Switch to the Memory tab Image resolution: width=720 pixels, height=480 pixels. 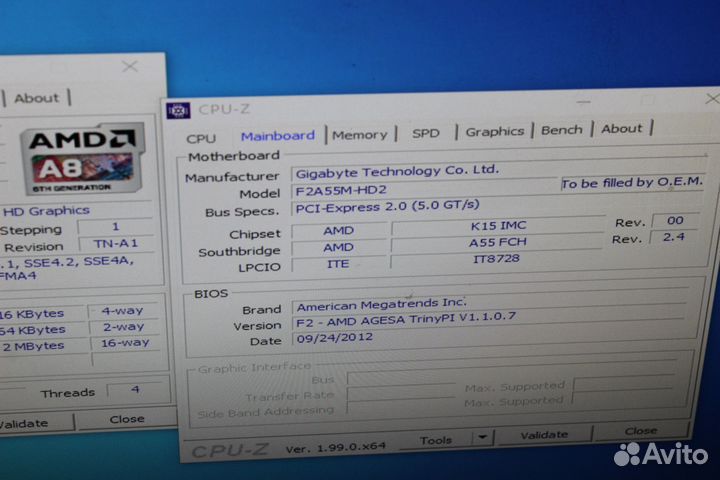(360, 135)
